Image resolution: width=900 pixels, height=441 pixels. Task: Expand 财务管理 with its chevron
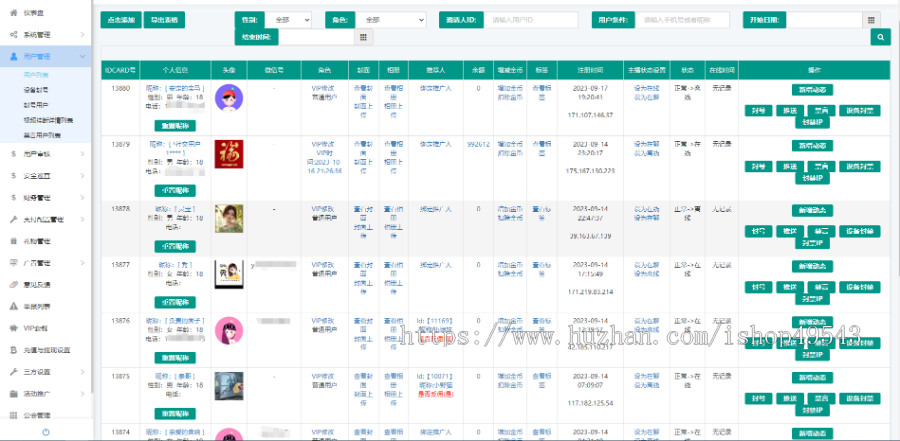pyautogui.click(x=83, y=198)
